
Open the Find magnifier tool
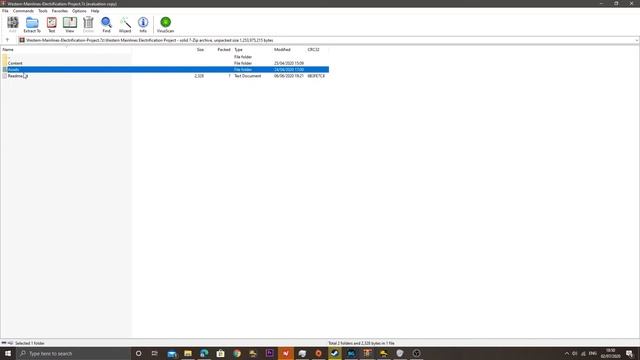click(106, 24)
